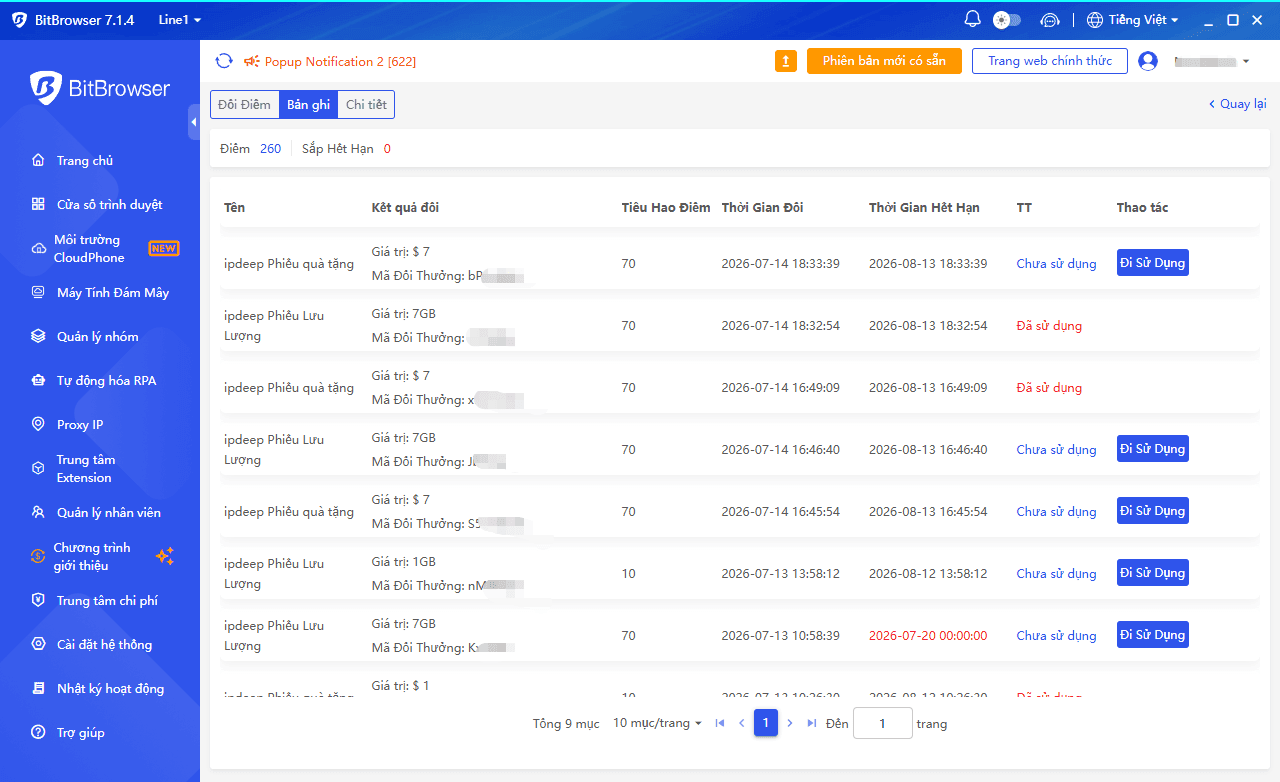Toggle the light/dark theme switch
Viewport: 1280px width, 782px height.
tap(1006, 20)
